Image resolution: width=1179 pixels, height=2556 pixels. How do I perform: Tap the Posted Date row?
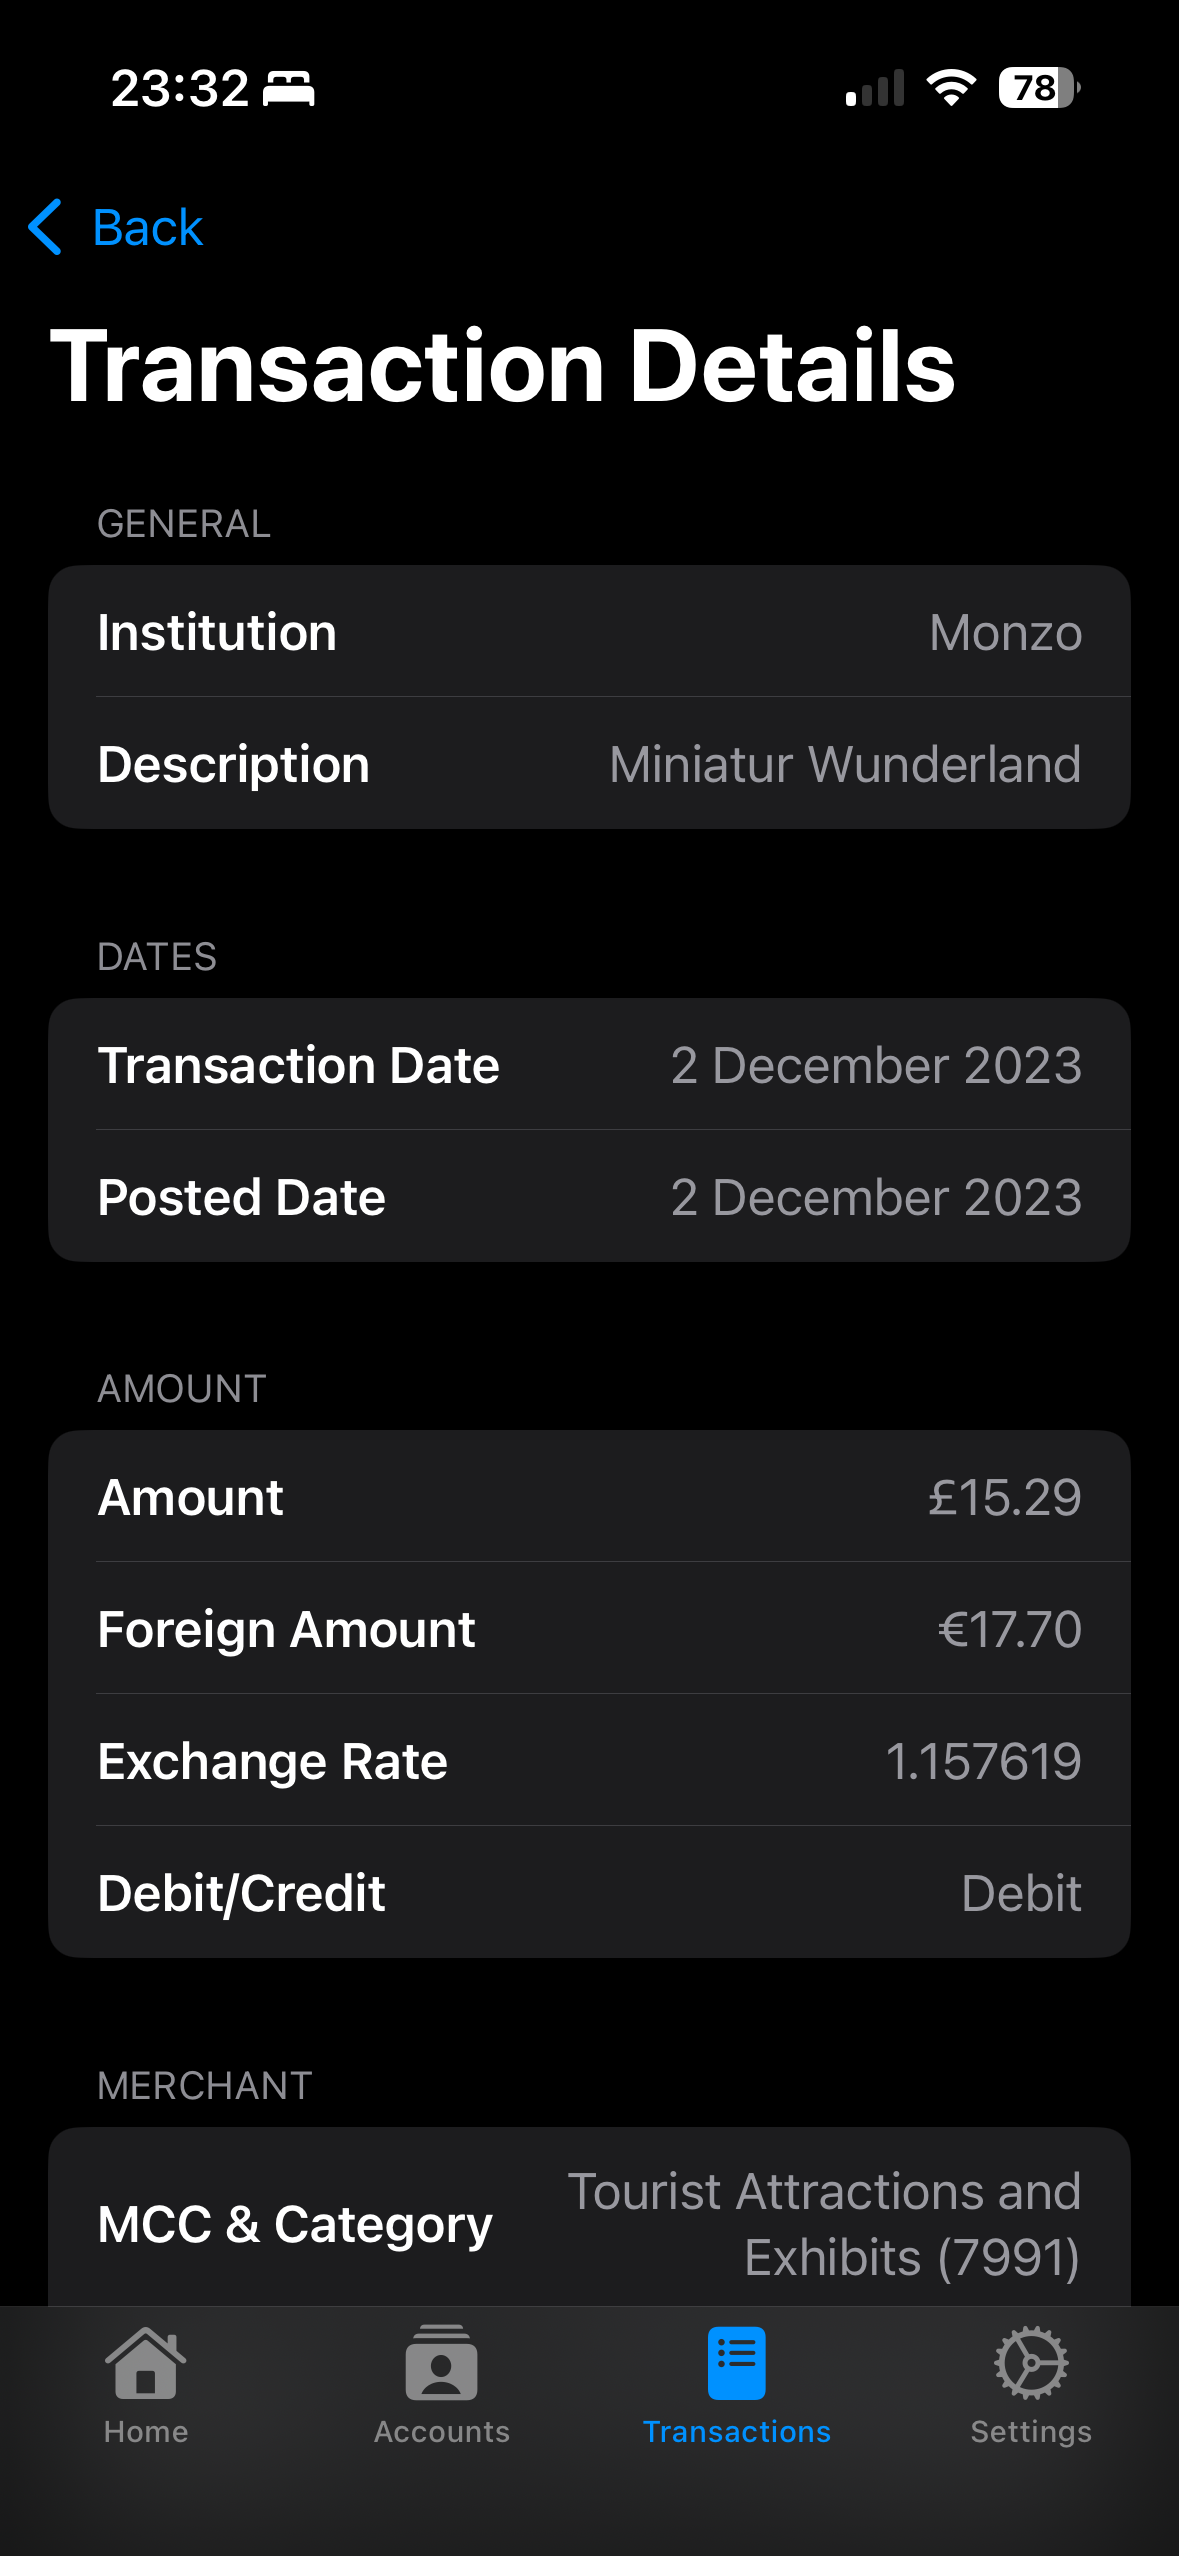coord(589,1197)
